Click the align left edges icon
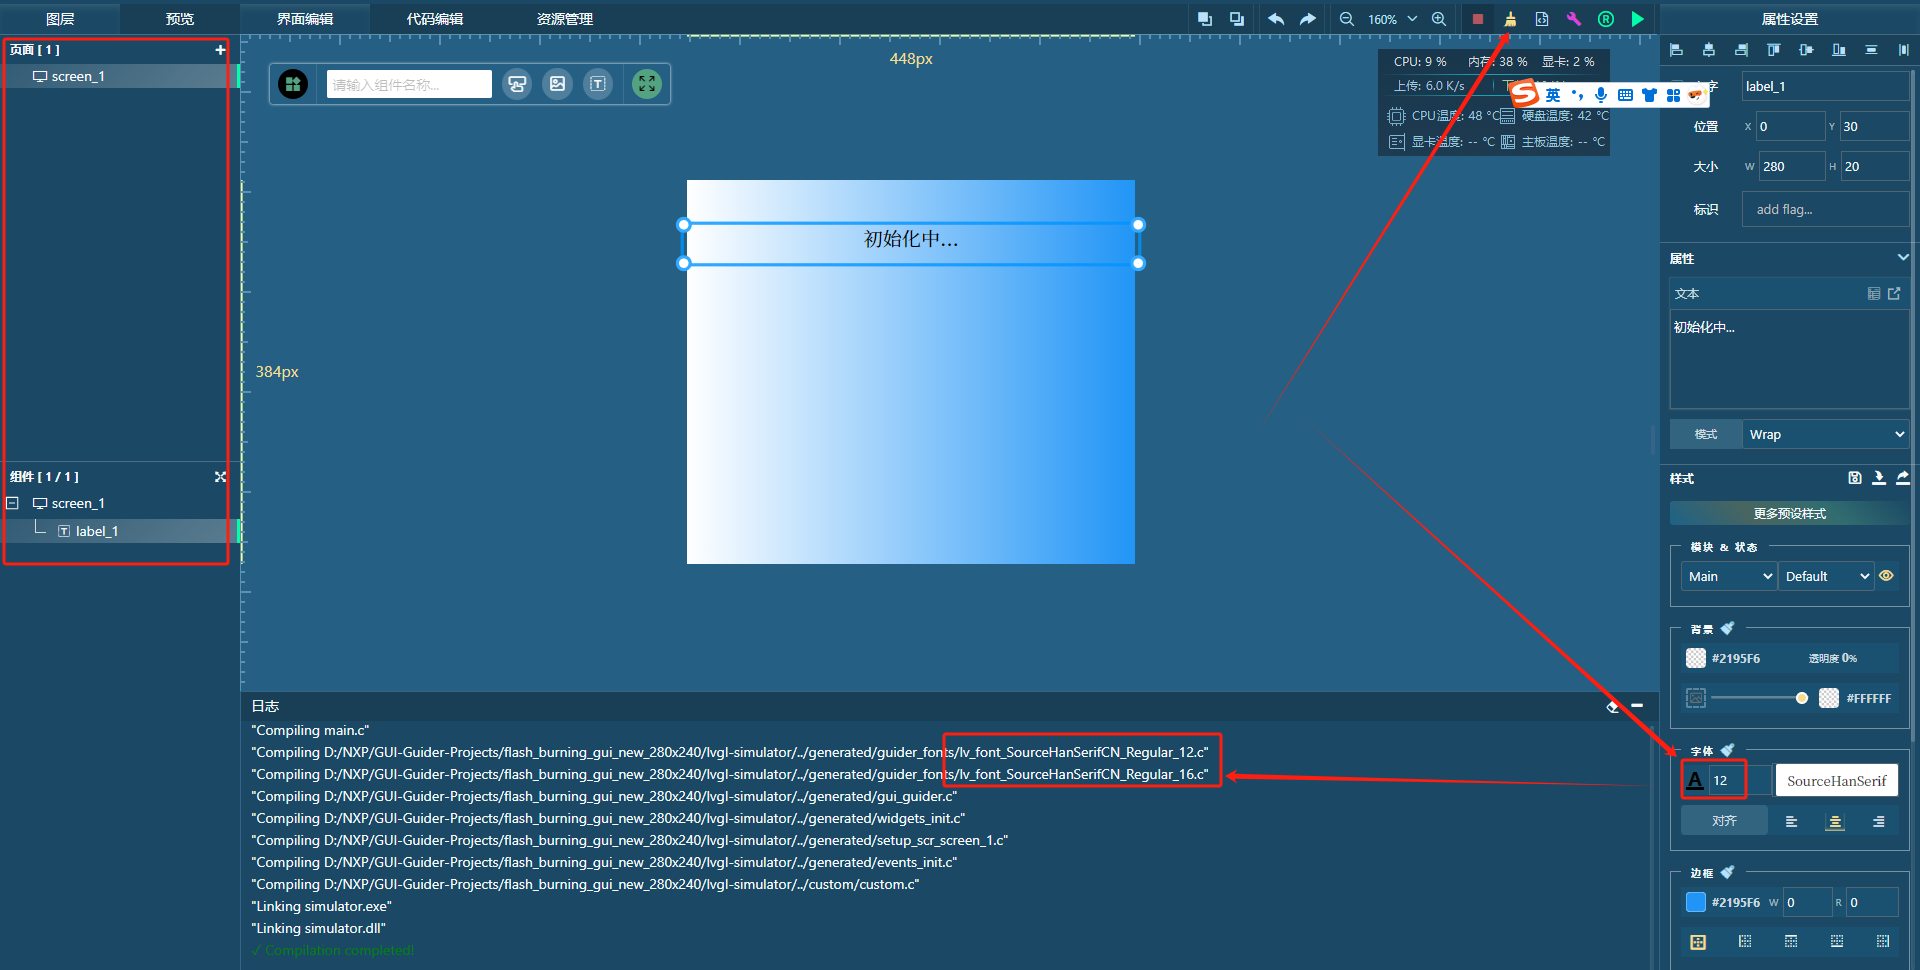The height and width of the screenshot is (970, 1920). click(x=1677, y=50)
